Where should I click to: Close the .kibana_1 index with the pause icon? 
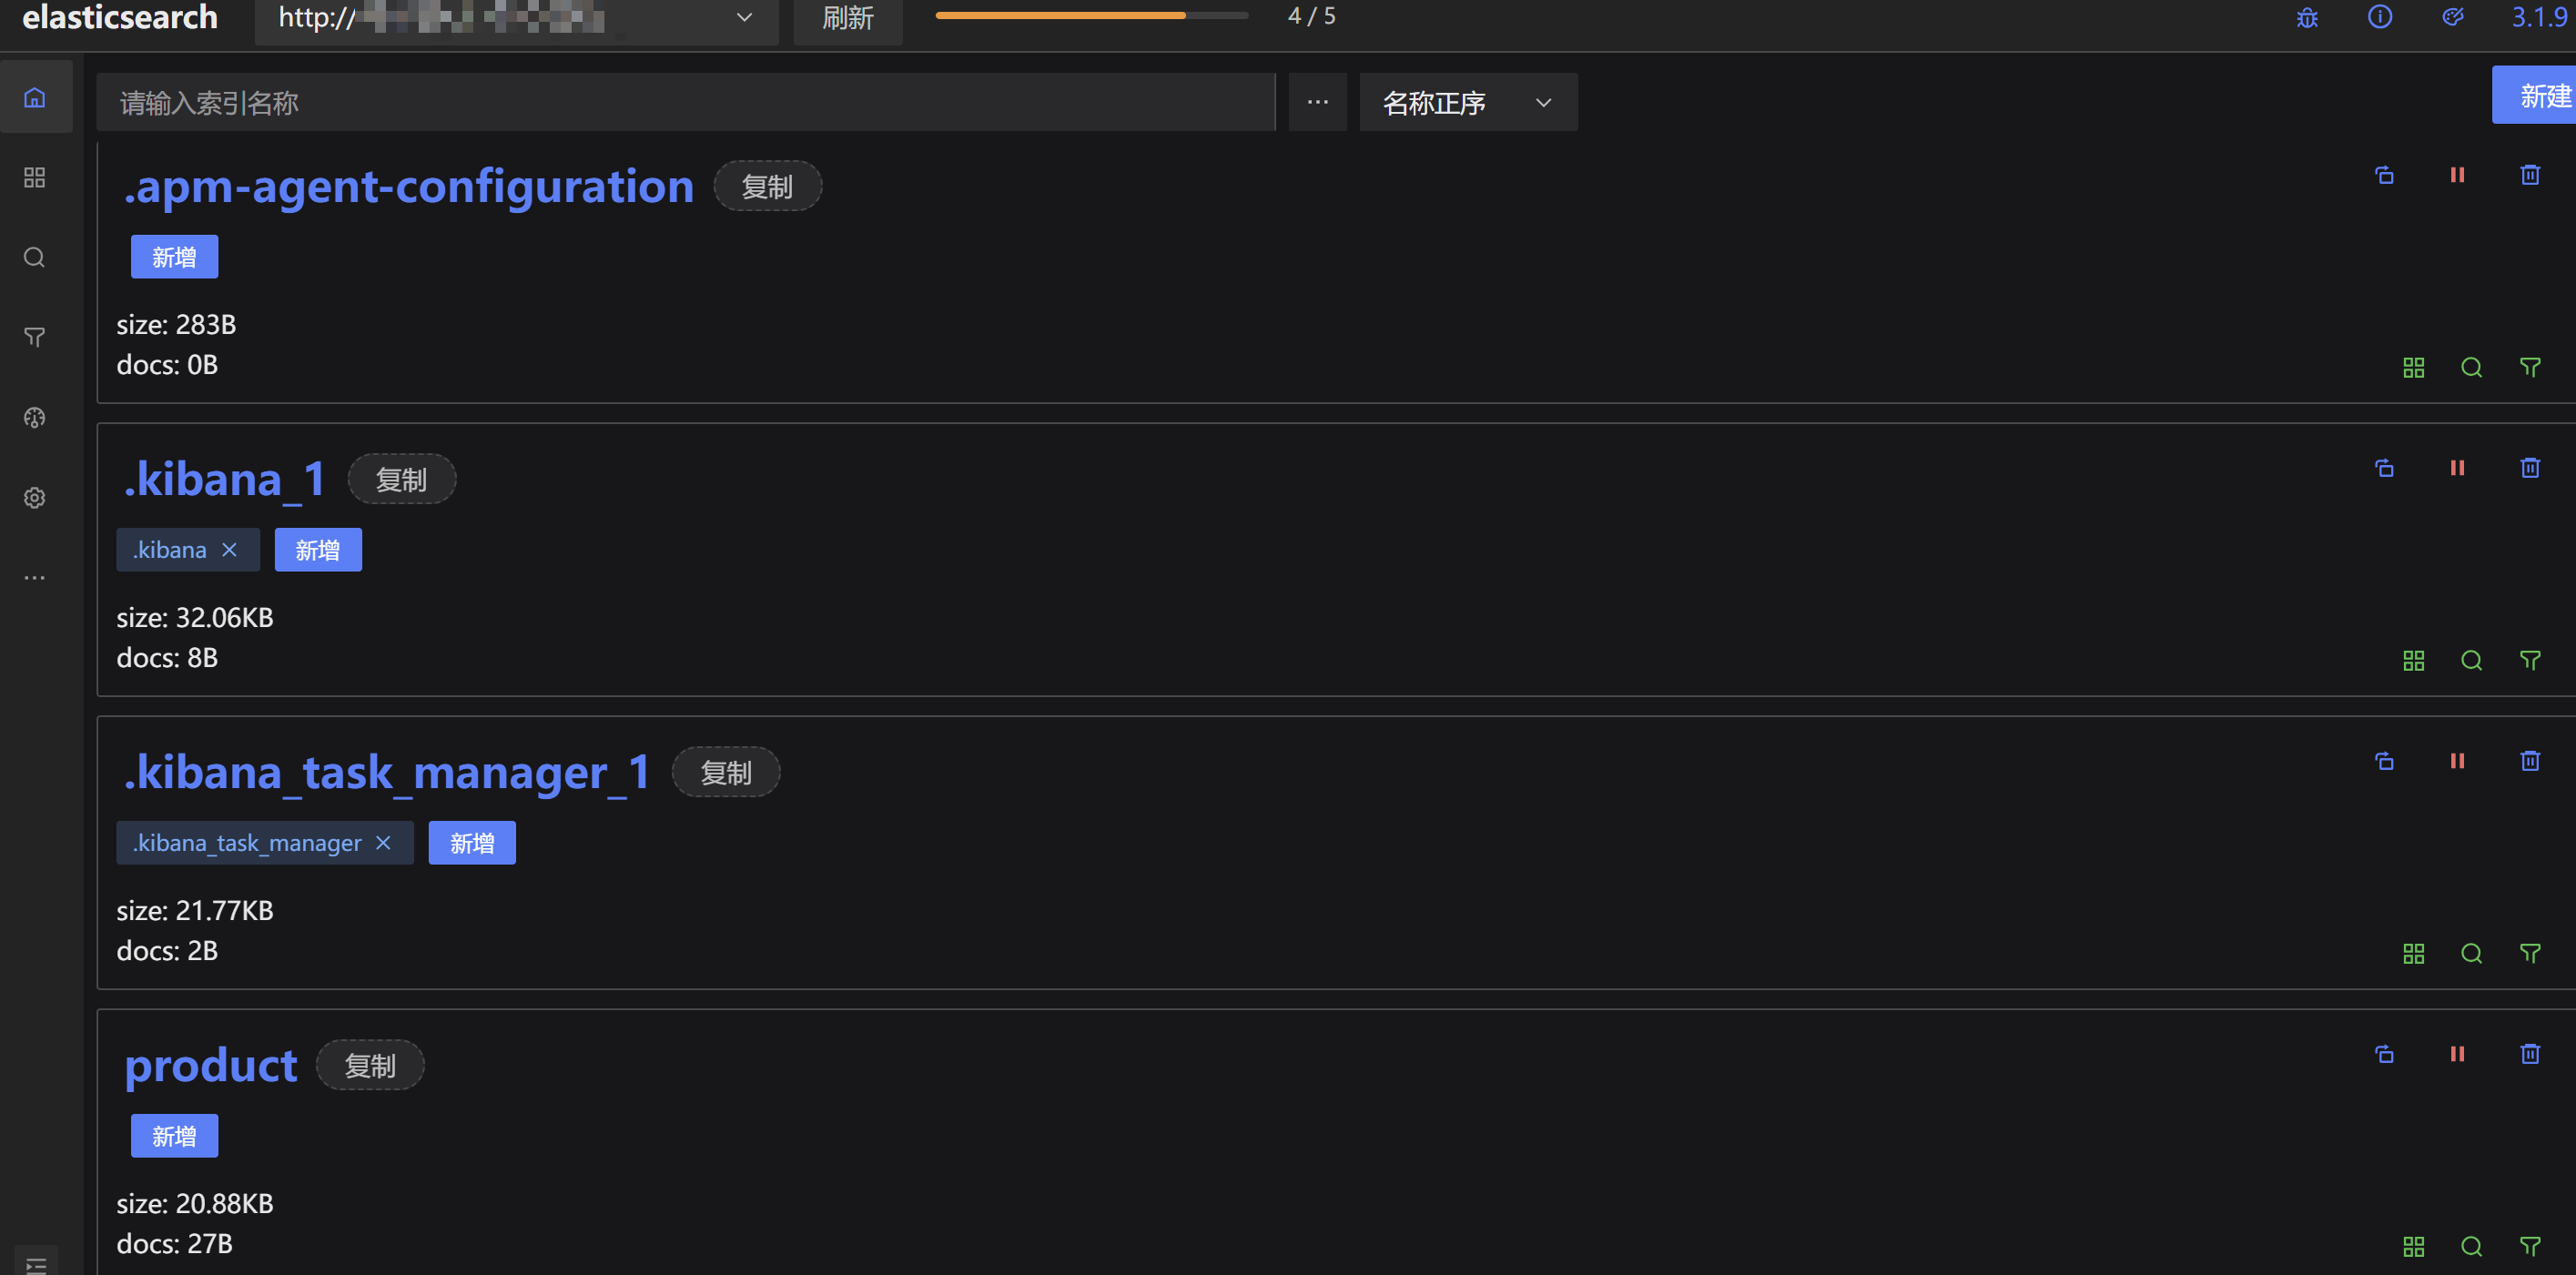pyautogui.click(x=2457, y=468)
